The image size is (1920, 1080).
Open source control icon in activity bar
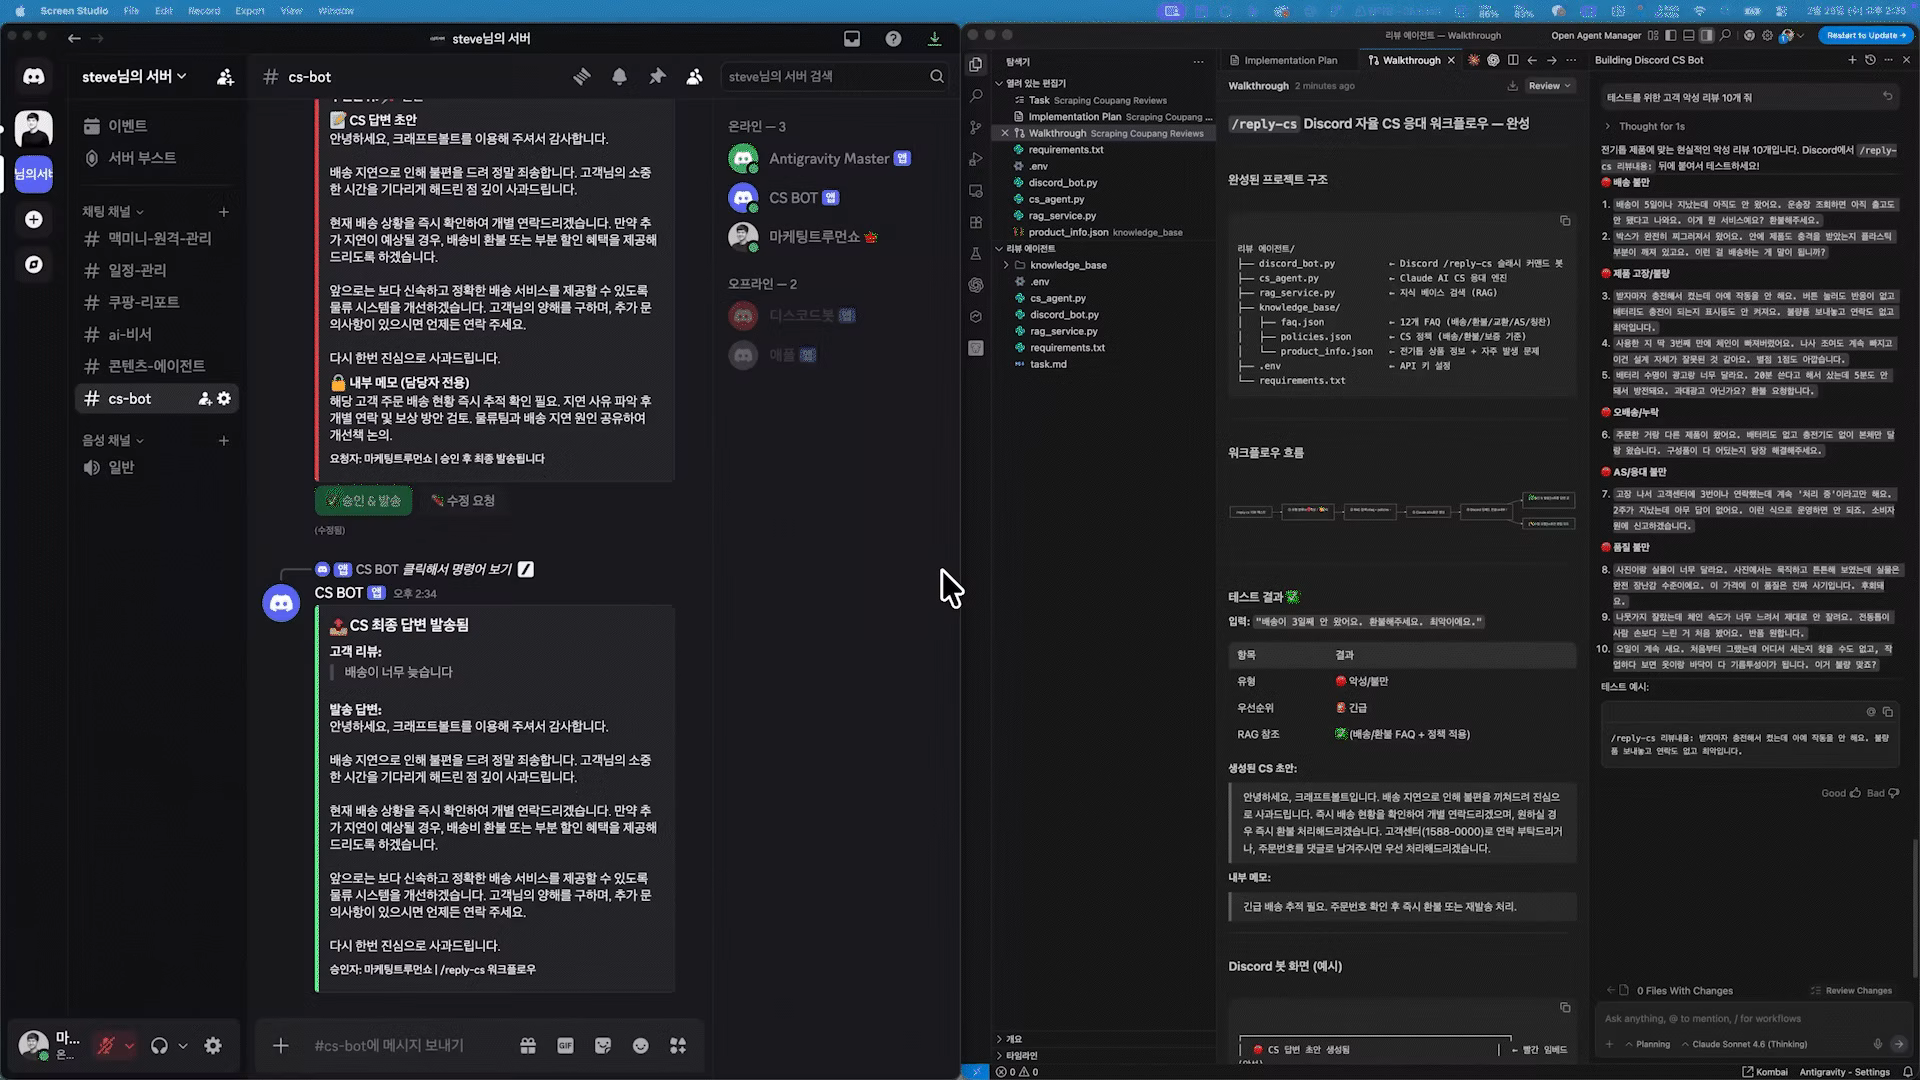pos(976,128)
